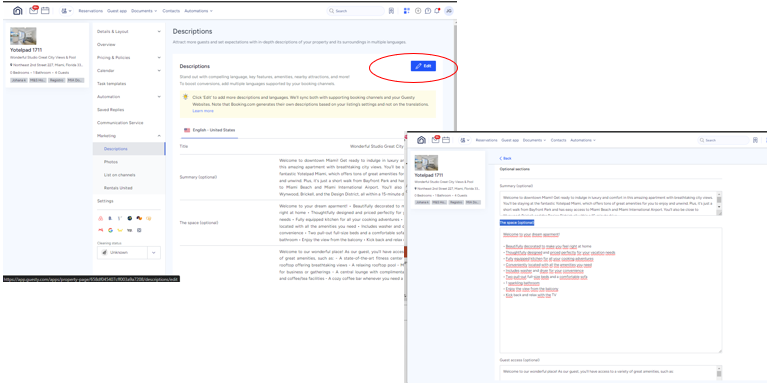Open the JG user avatar

[x=449, y=11]
